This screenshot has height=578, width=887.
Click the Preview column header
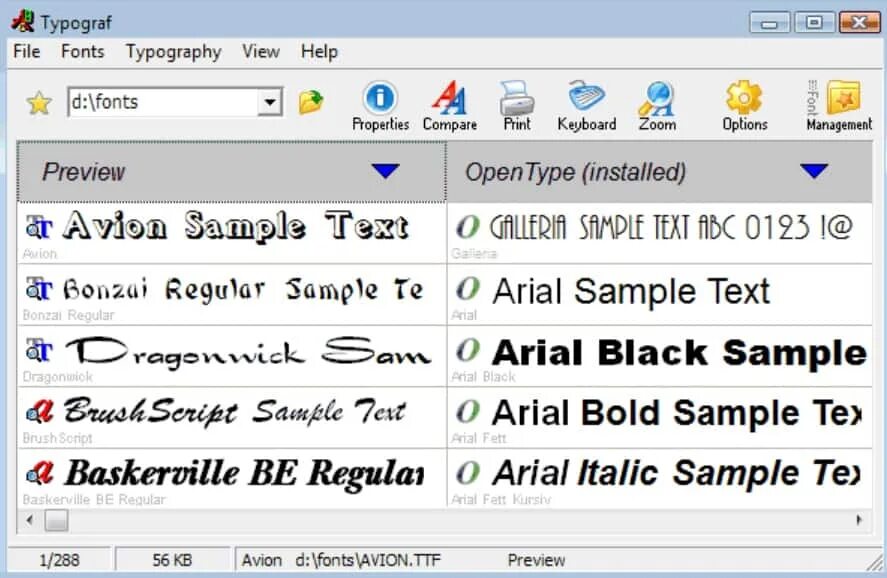232,172
